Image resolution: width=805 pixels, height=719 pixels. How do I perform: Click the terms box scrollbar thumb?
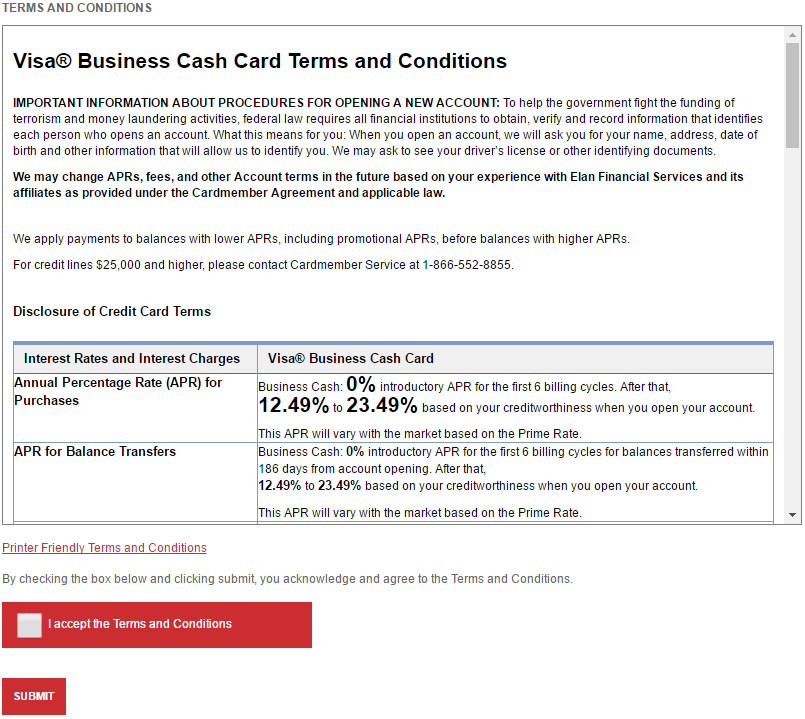tap(792, 96)
